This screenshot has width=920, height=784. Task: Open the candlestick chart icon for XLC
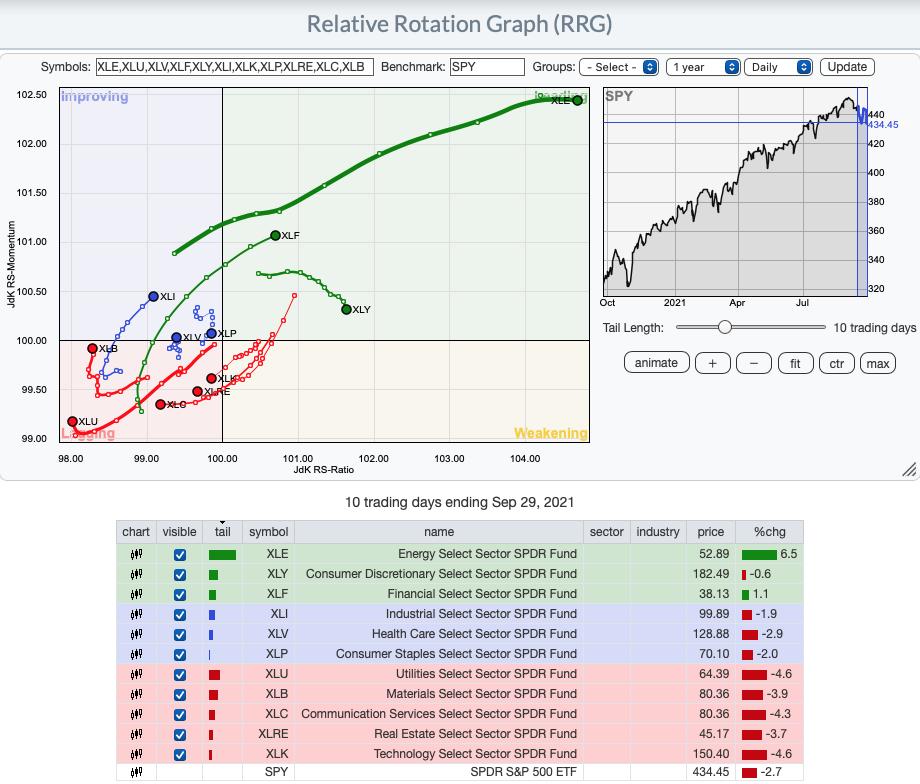(x=136, y=714)
